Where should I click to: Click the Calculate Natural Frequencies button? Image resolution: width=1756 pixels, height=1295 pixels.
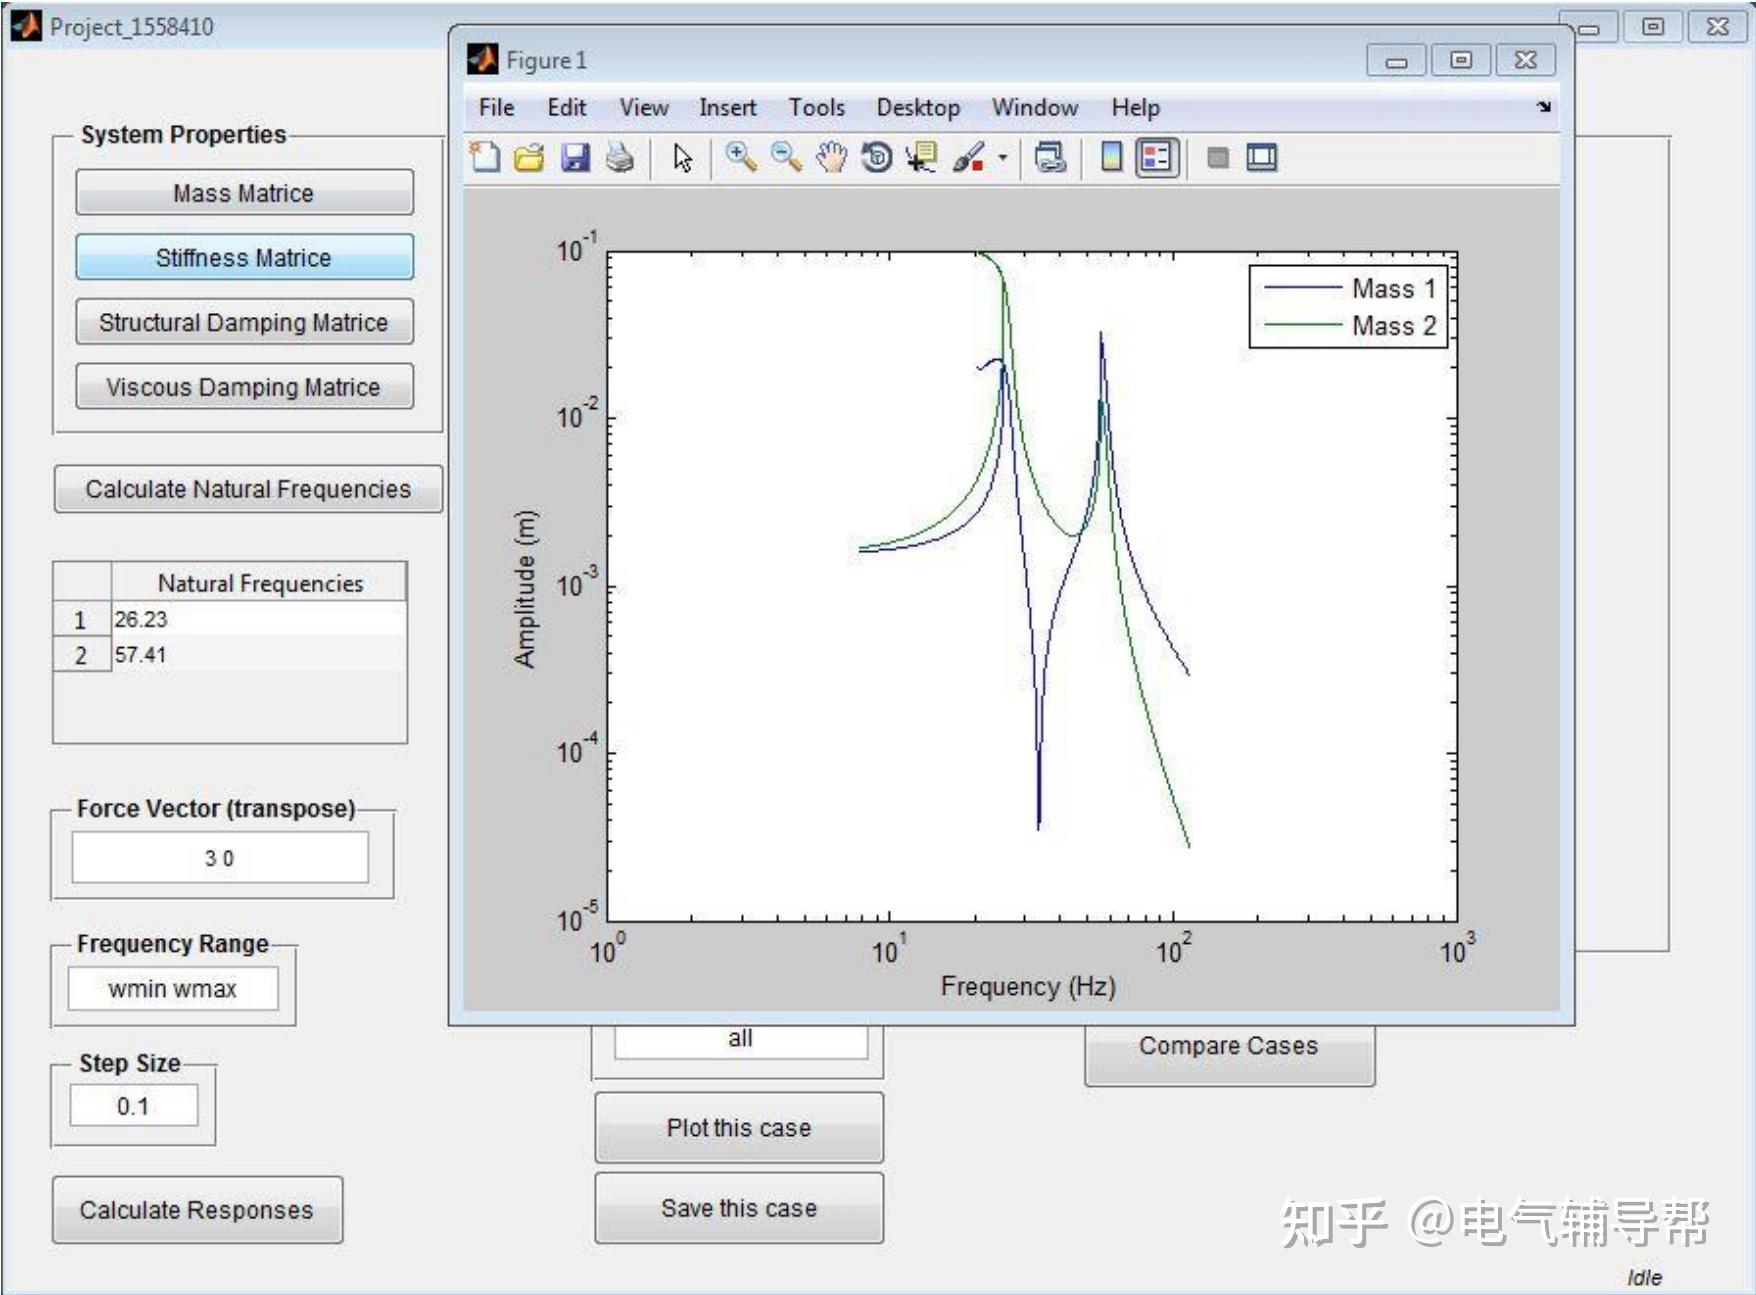[247, 489]
